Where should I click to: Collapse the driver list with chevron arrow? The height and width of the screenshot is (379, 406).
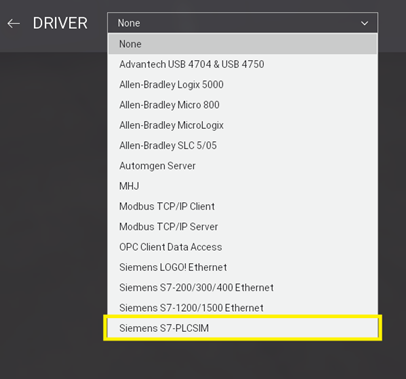click(365, 23)
